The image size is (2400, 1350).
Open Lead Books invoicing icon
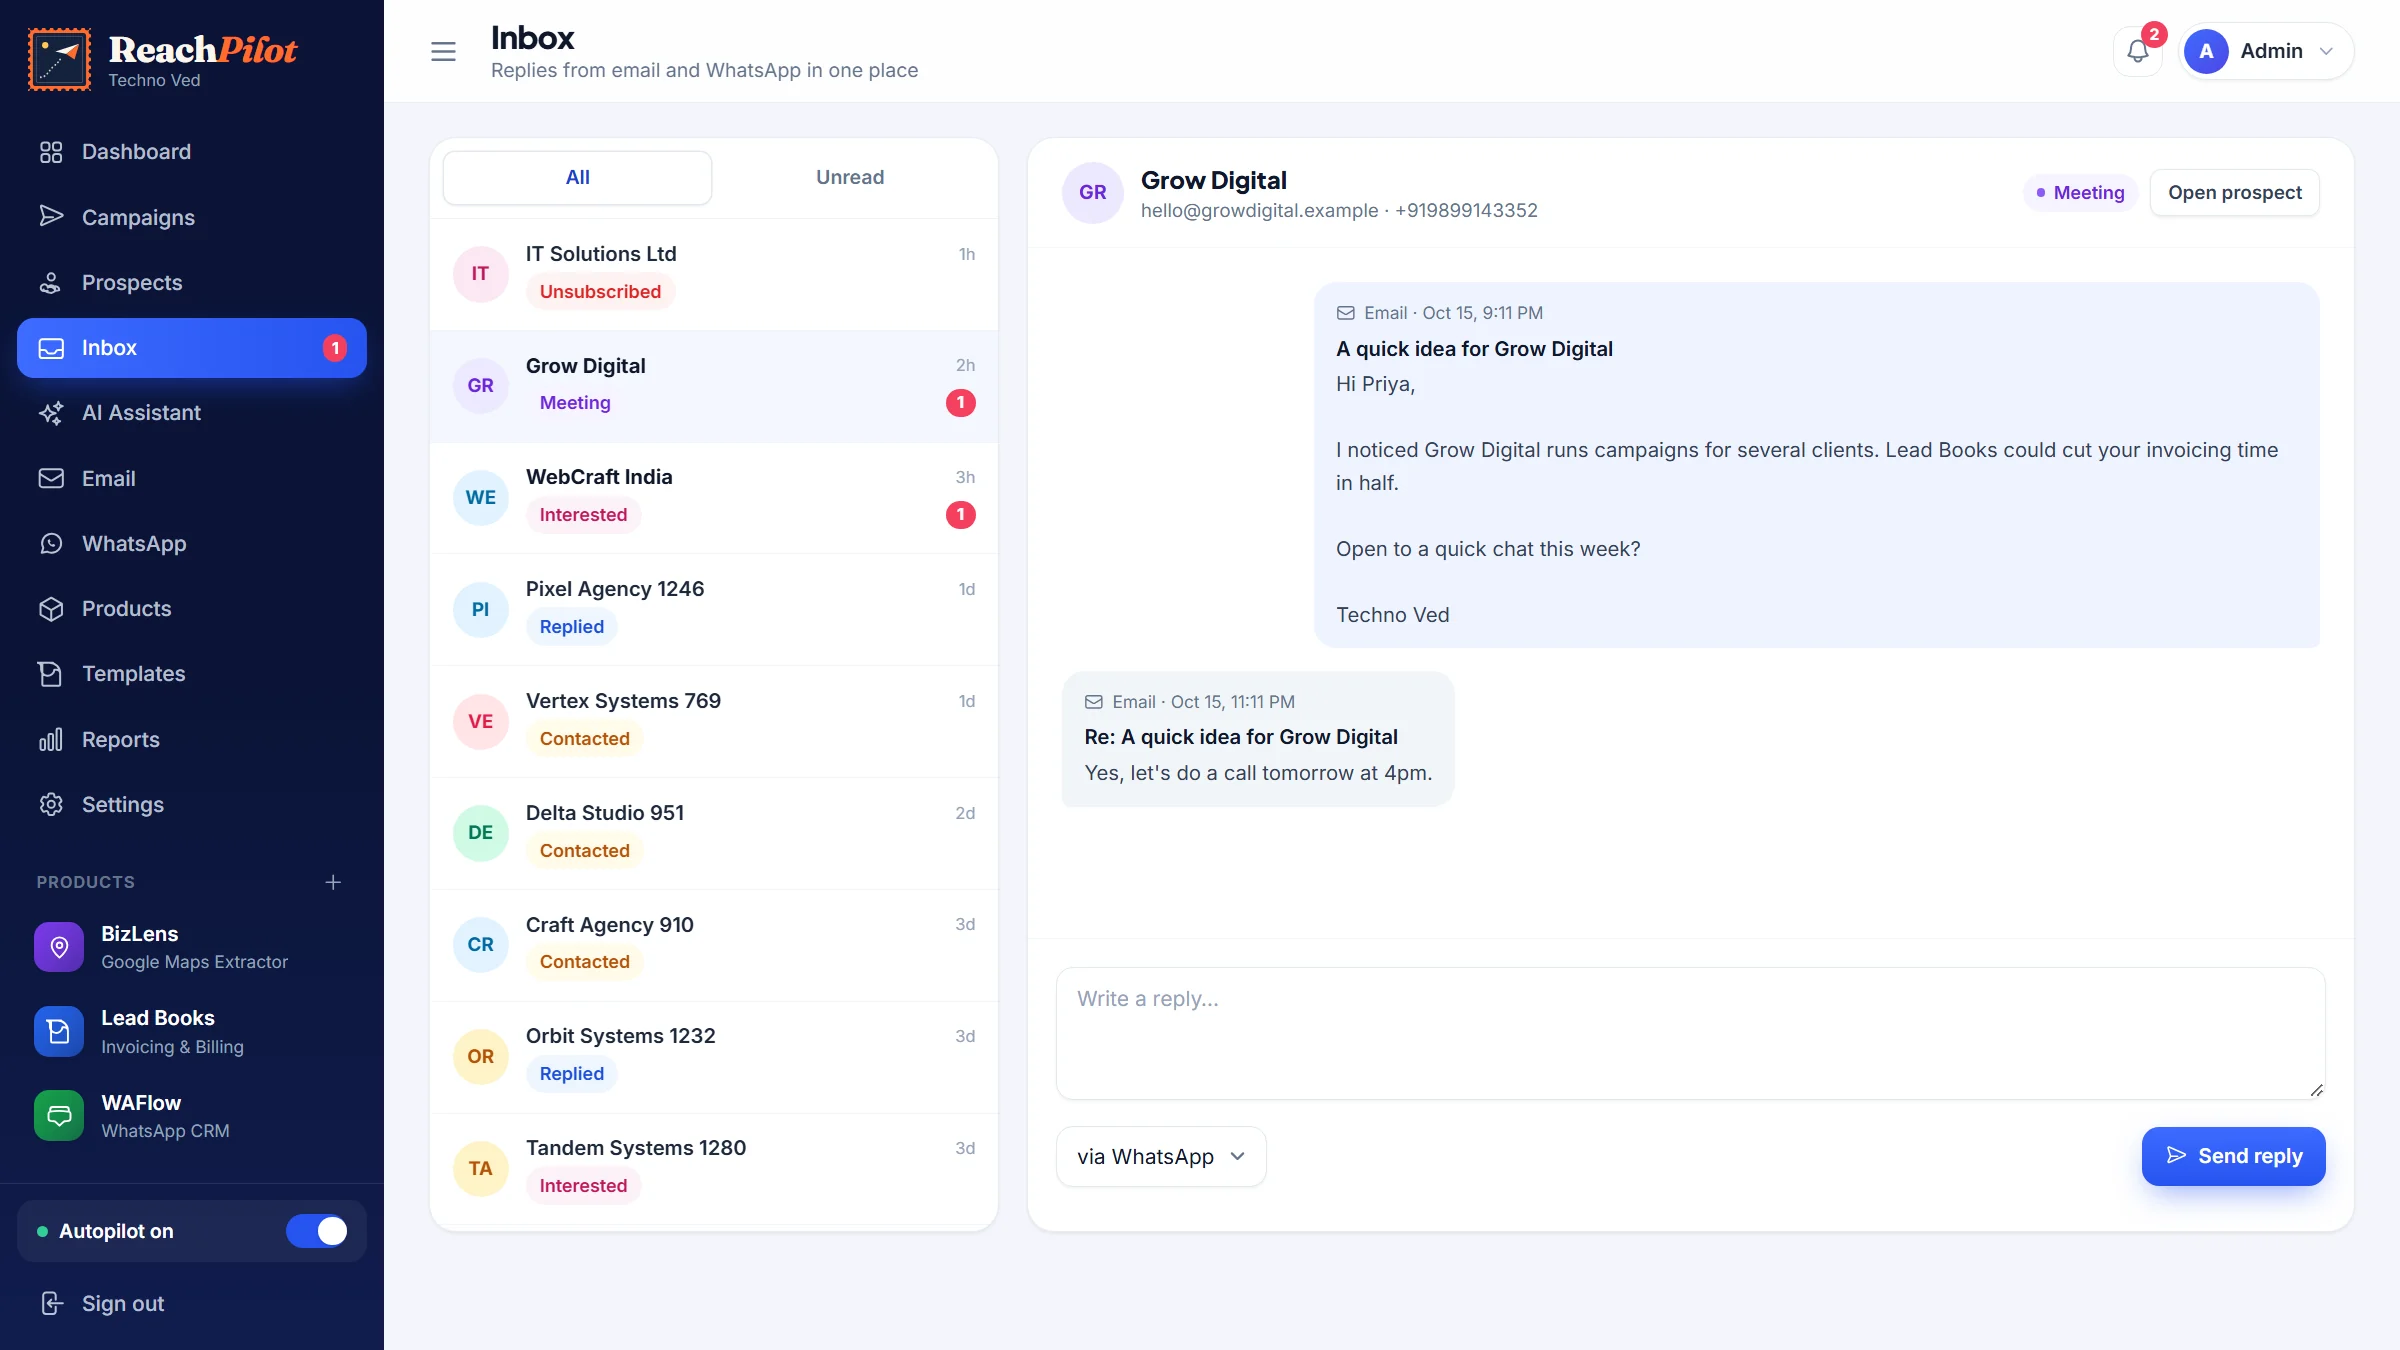pyautogui.click(x=59, y=1031)
